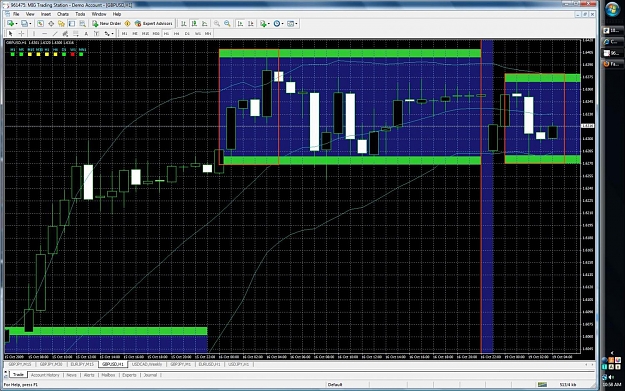Open the Help menu
Image resolution: width=625 pixels, height=391 pixels.
click(117, 14)
